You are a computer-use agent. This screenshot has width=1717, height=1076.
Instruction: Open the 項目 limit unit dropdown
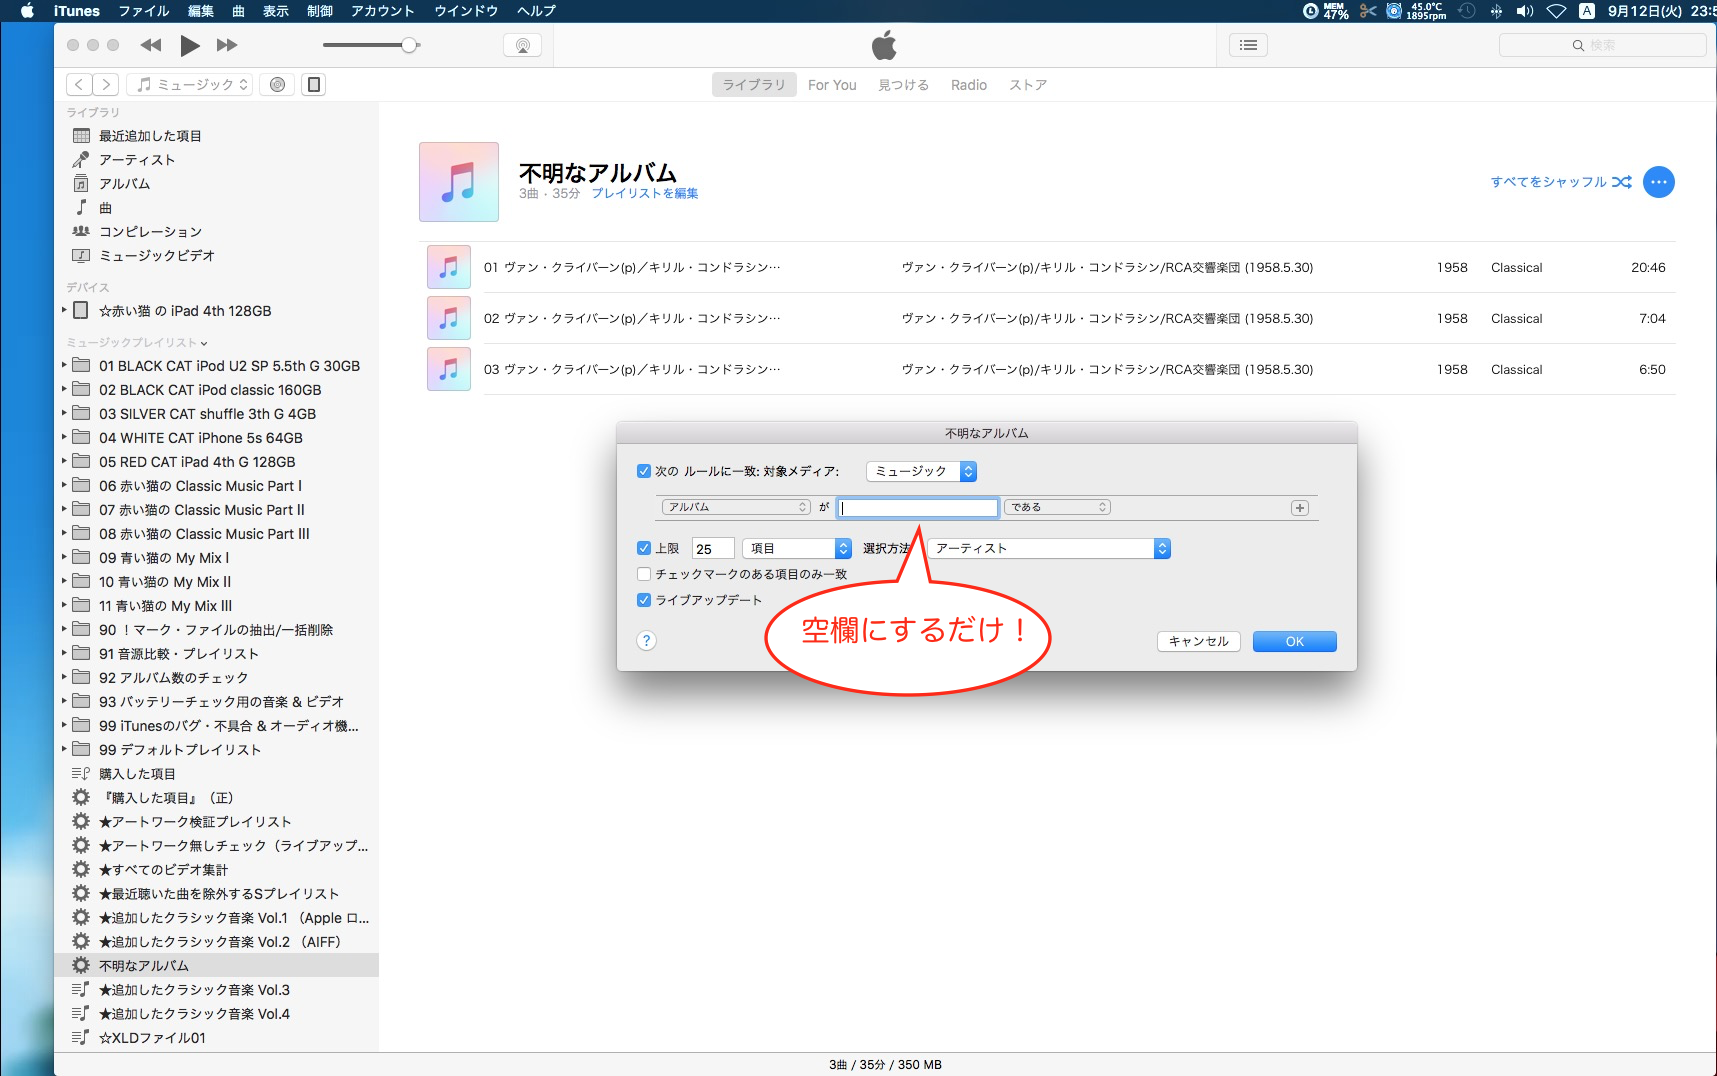point(797,548)
